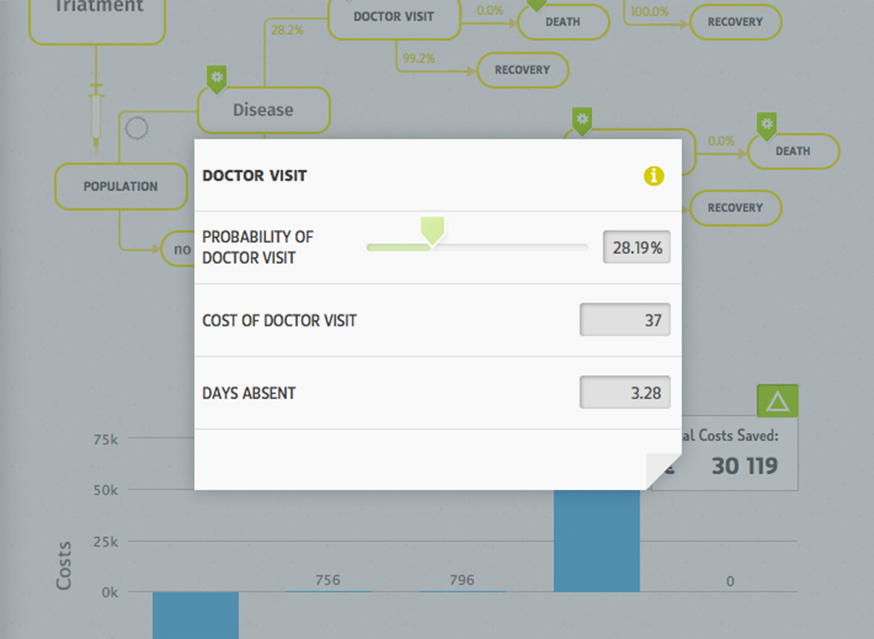
Task: Select the Death node on the right side
Action: tap(793, 151)
